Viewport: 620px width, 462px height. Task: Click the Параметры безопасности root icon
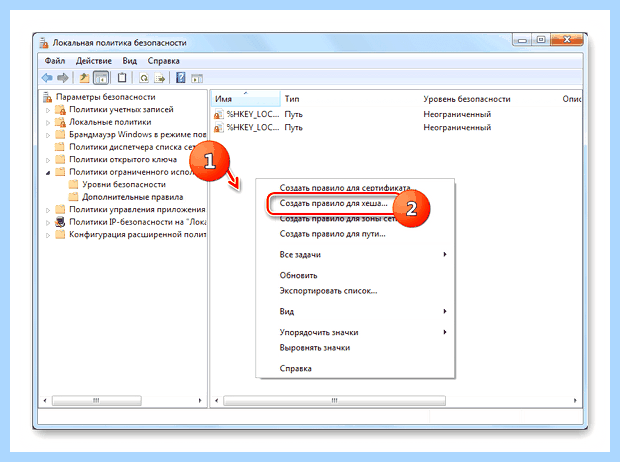pos(48,97)
